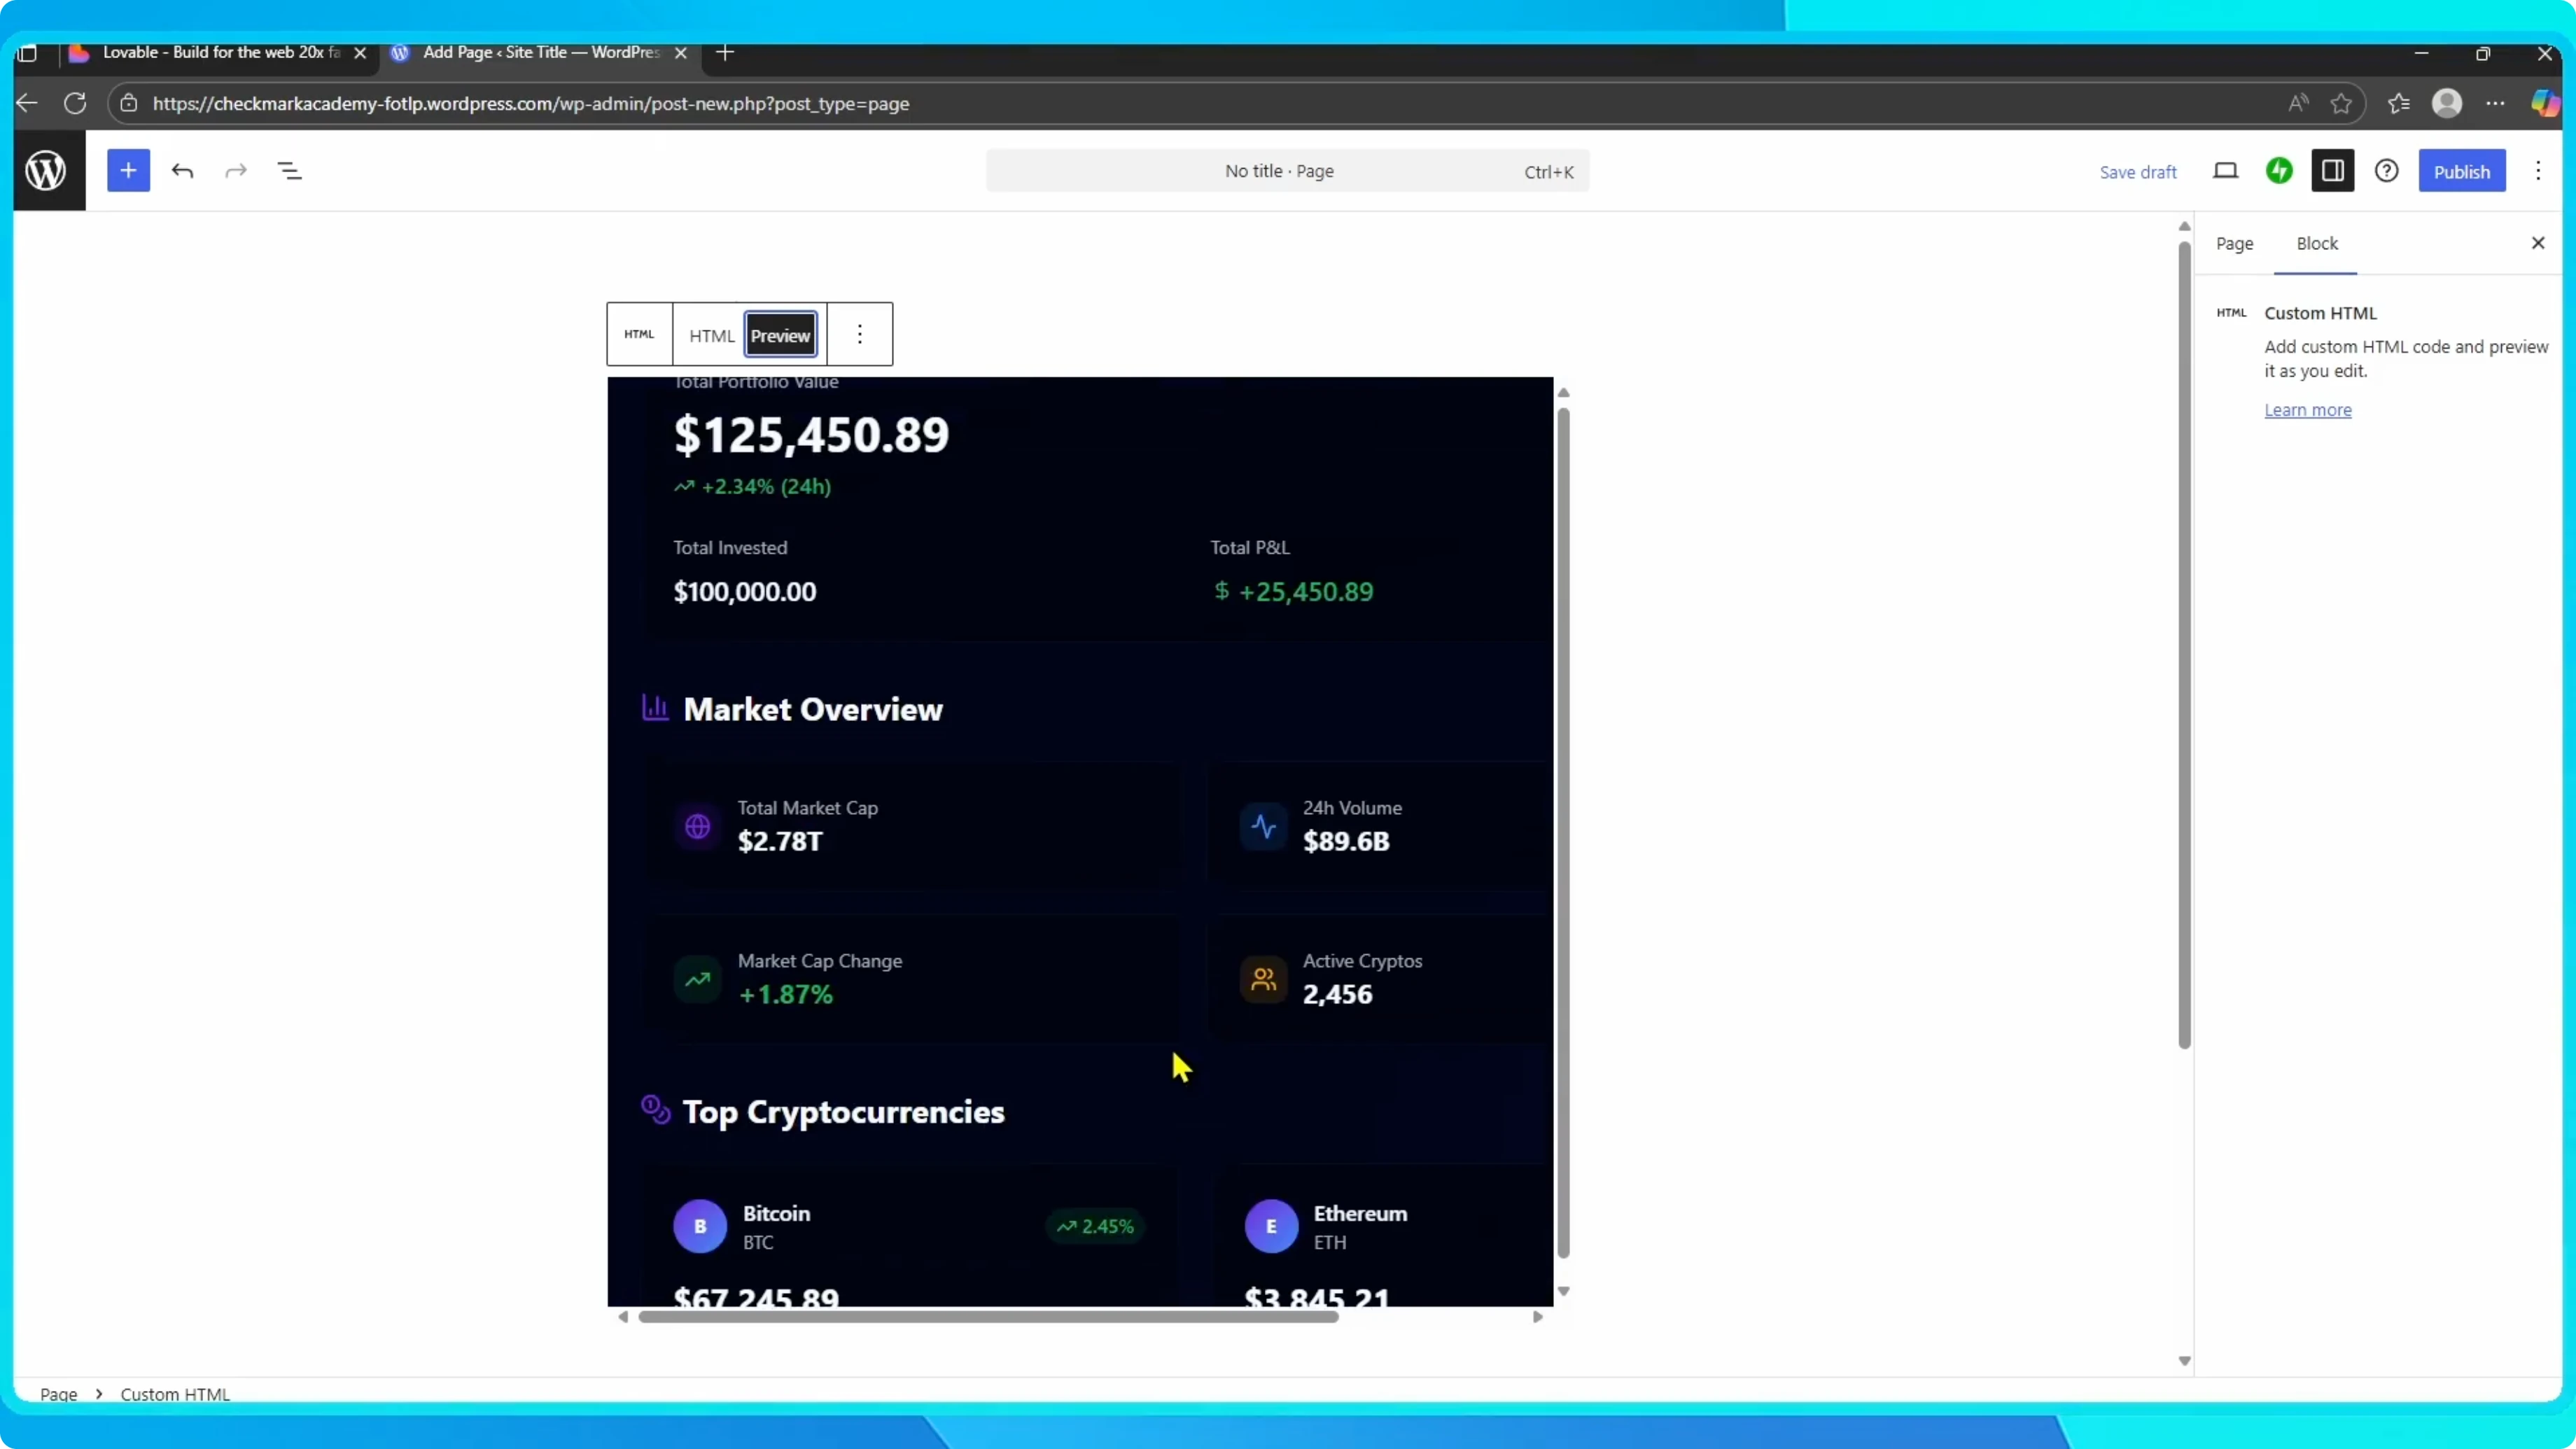Refresh the browser page
Screen dimensions: 2576x1449
[75, 103]
